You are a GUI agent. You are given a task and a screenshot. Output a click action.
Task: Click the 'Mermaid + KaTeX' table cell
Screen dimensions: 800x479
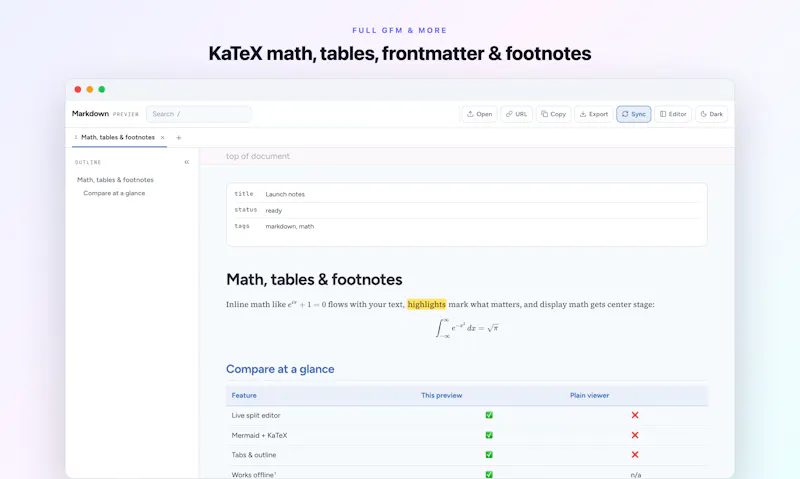pos(259,436)
